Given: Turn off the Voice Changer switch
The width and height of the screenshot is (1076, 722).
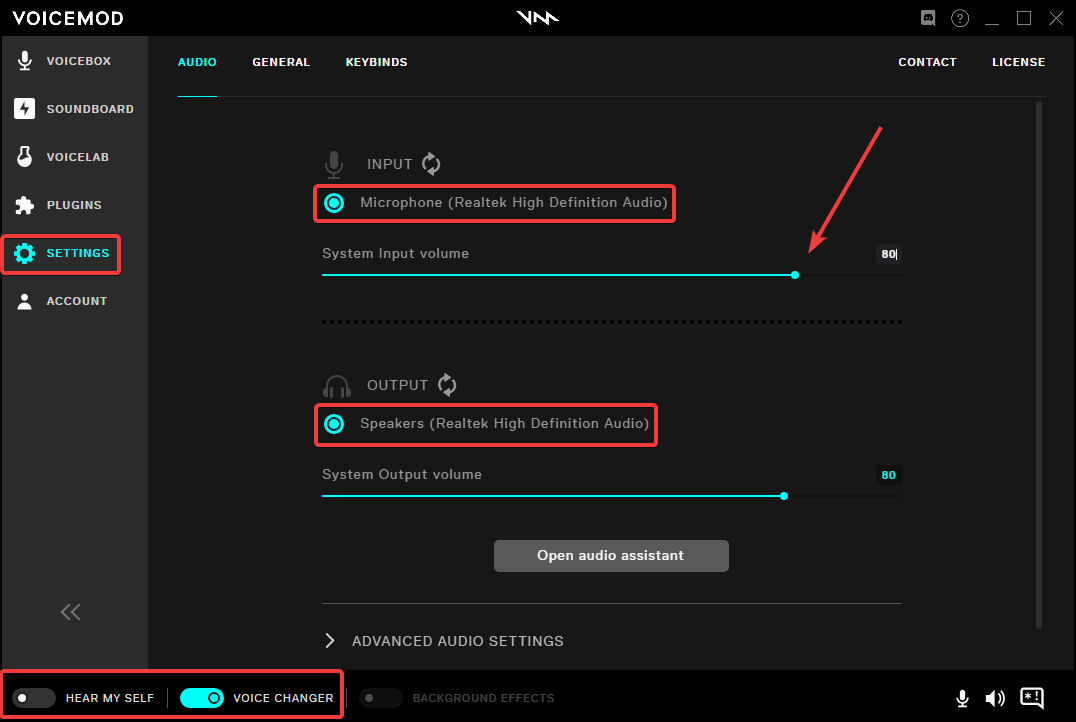Looking at the screenshot, I should pyautogui.click(x=202, y=698).
